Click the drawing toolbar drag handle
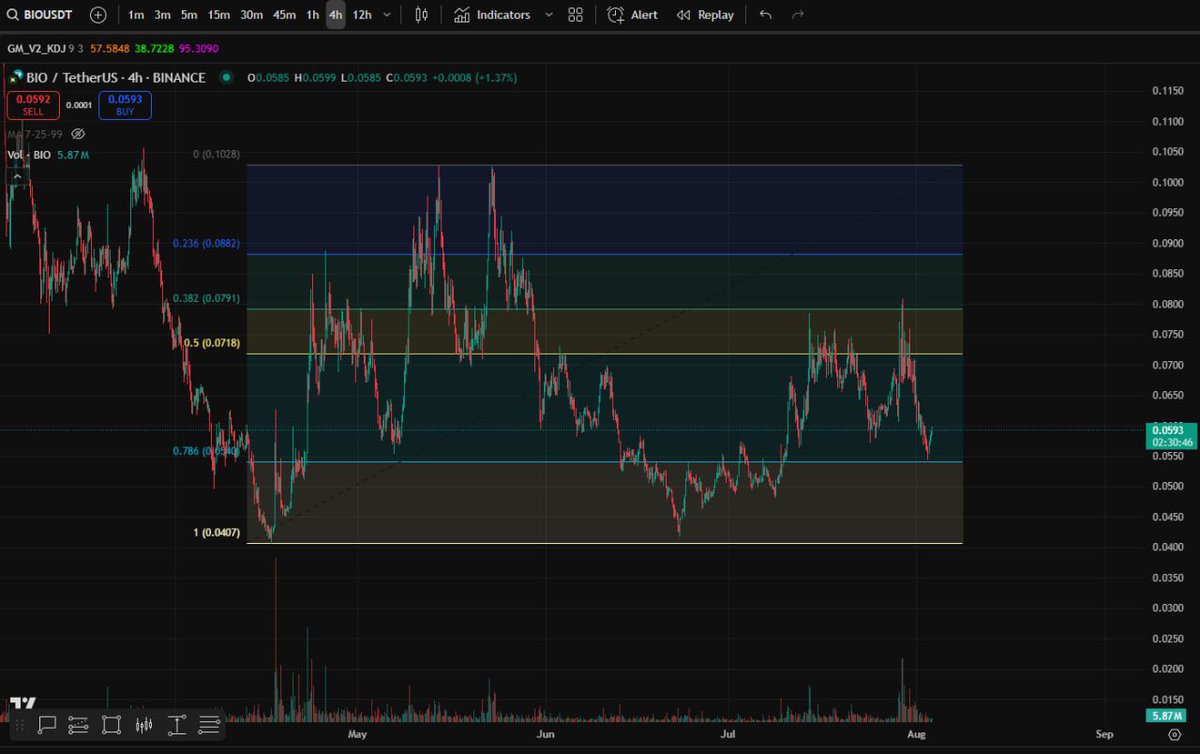 point(20,725)
